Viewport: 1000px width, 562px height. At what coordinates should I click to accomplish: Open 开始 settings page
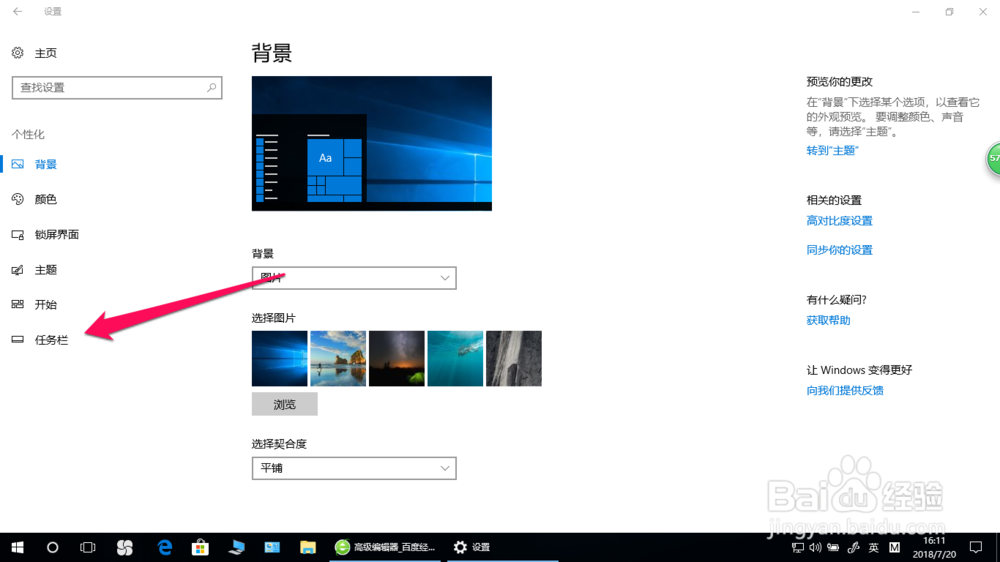(x=46, y=304)
